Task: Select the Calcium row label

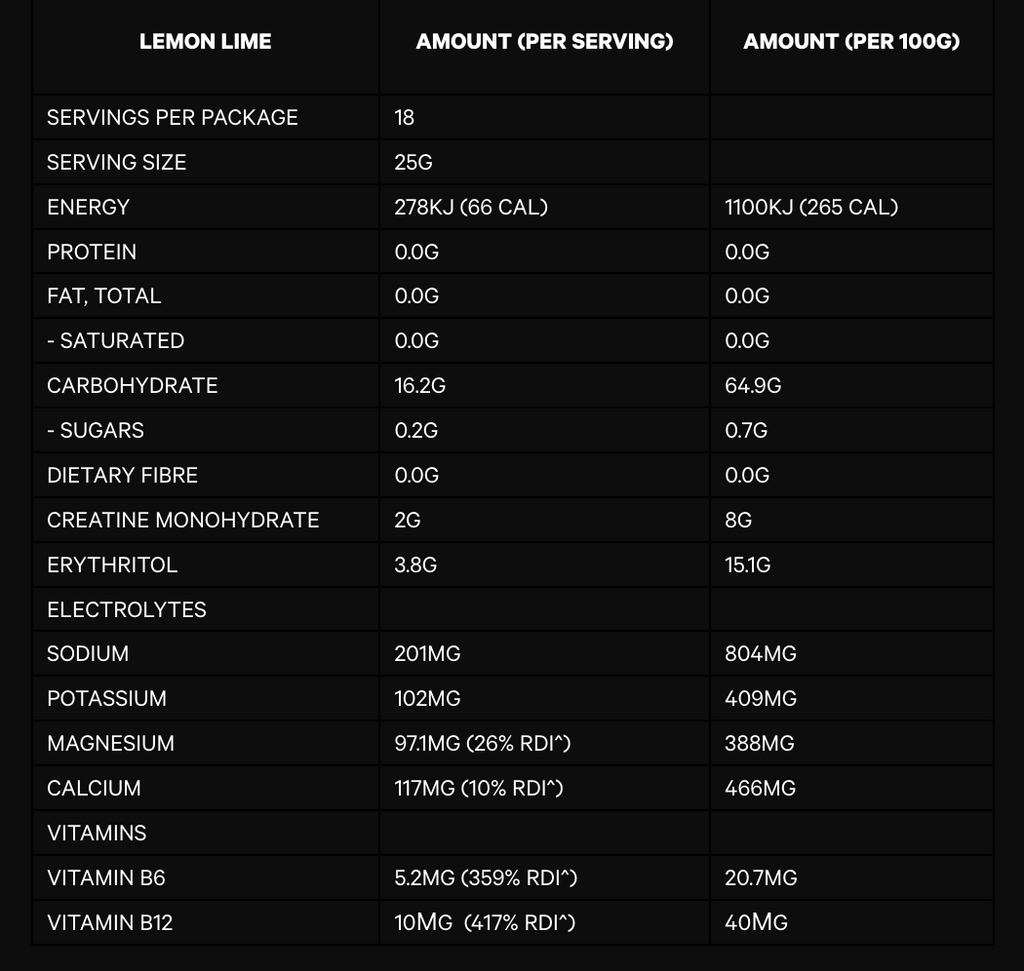Action: click(x=94, y=789)
